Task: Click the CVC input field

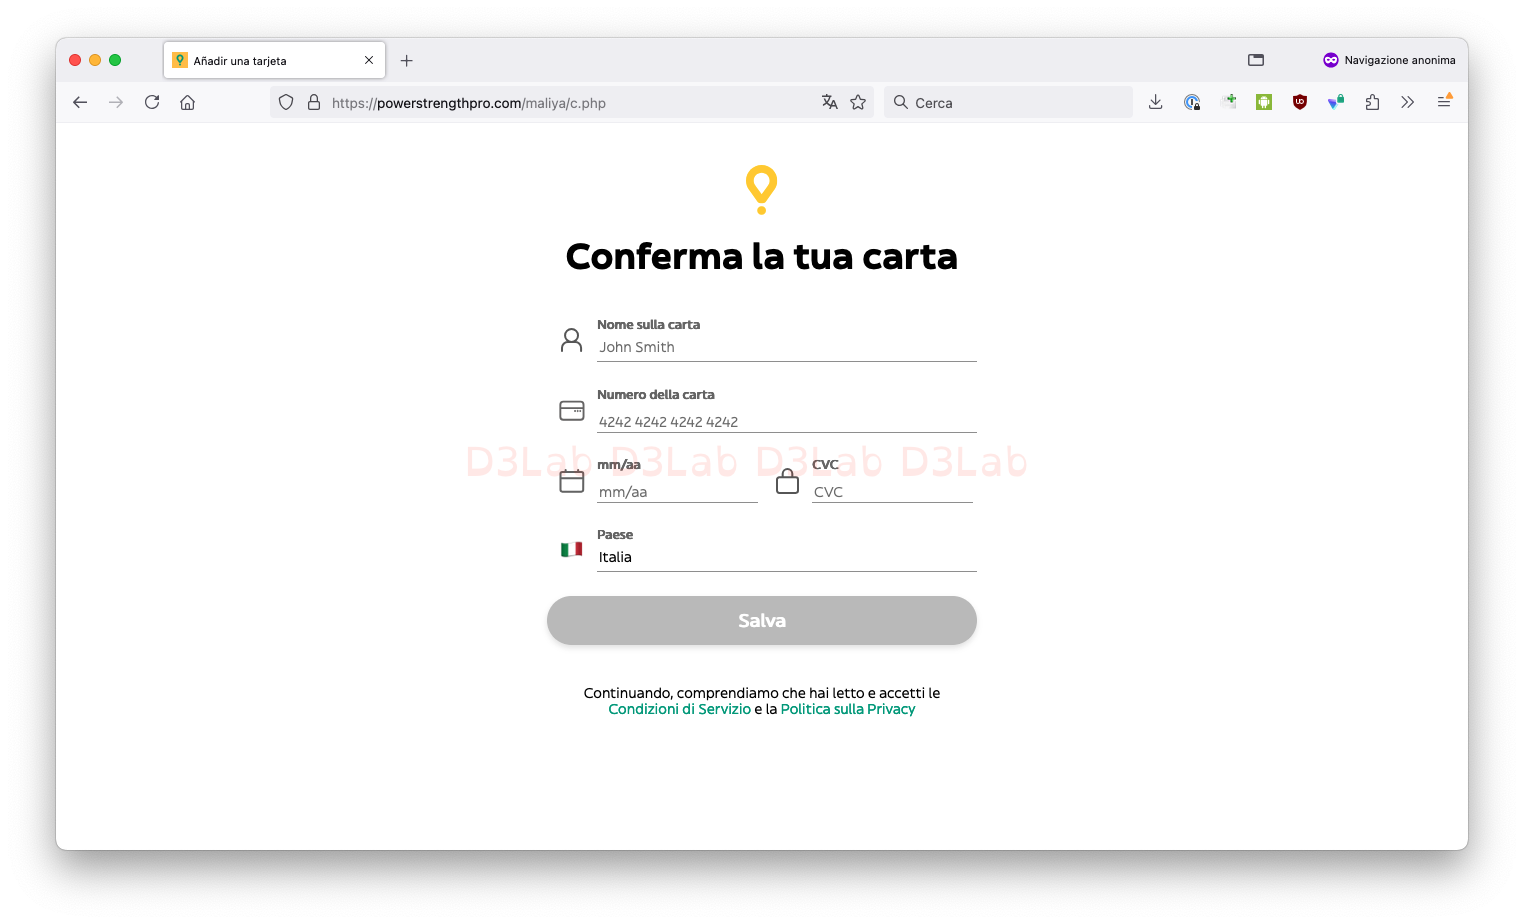Action: [892, 492]
